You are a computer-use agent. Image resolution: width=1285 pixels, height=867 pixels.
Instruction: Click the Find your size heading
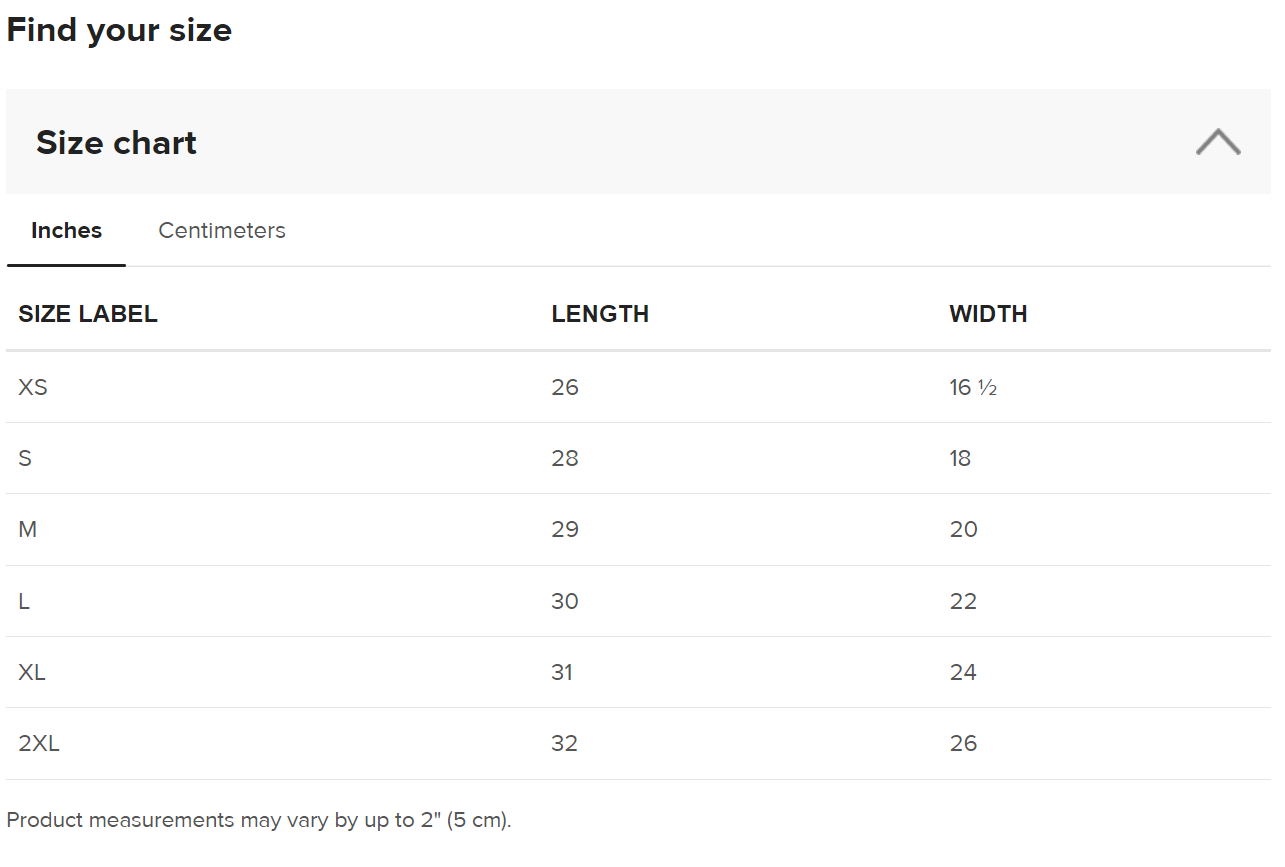119,30
